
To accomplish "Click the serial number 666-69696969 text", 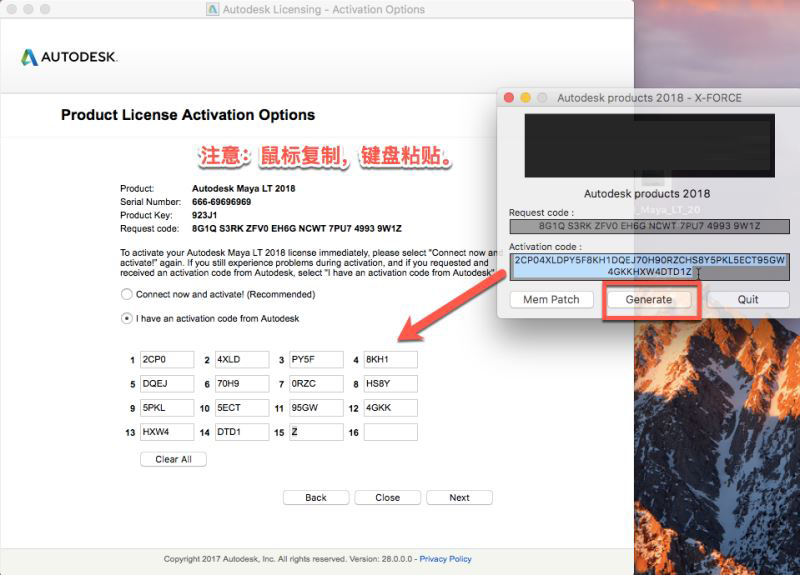I will tap(221, 202).
